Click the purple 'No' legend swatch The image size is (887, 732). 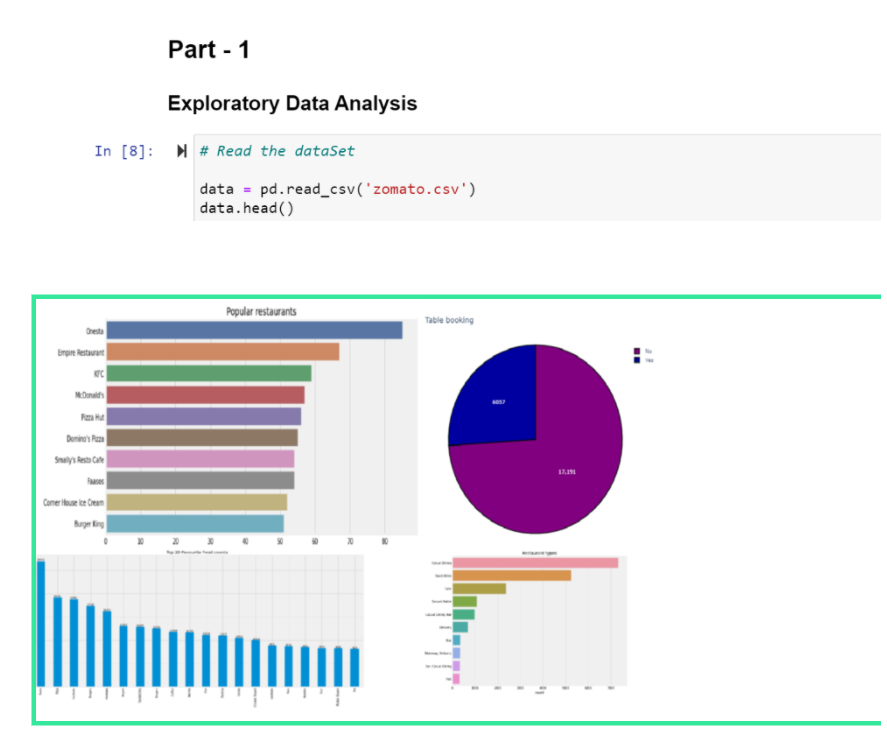pyautogui.click(x=637, y=351)
